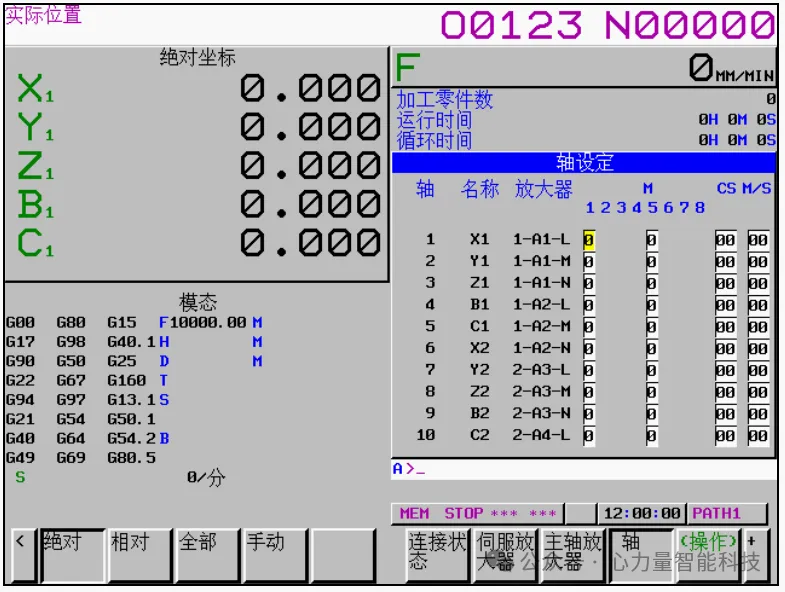
Task: Select the M/S field in C1 row
Action: tap(758, 327)
